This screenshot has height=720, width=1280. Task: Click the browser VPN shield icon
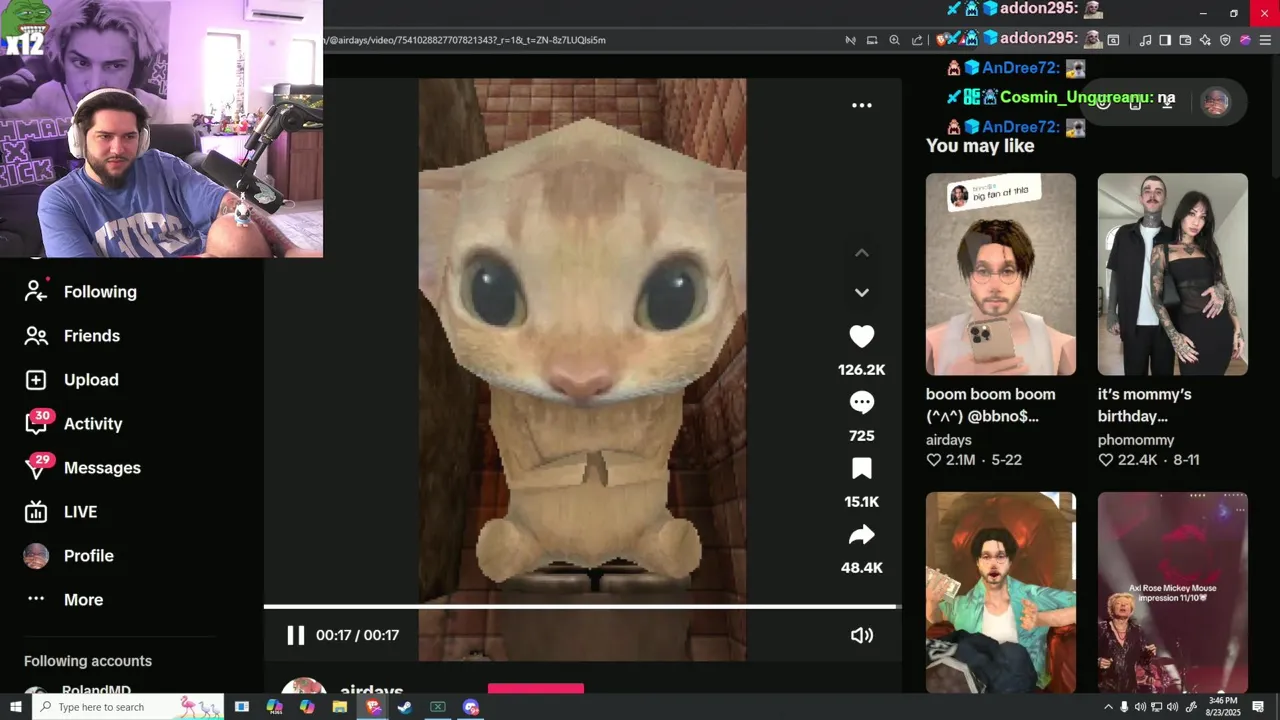point(1225,40)
